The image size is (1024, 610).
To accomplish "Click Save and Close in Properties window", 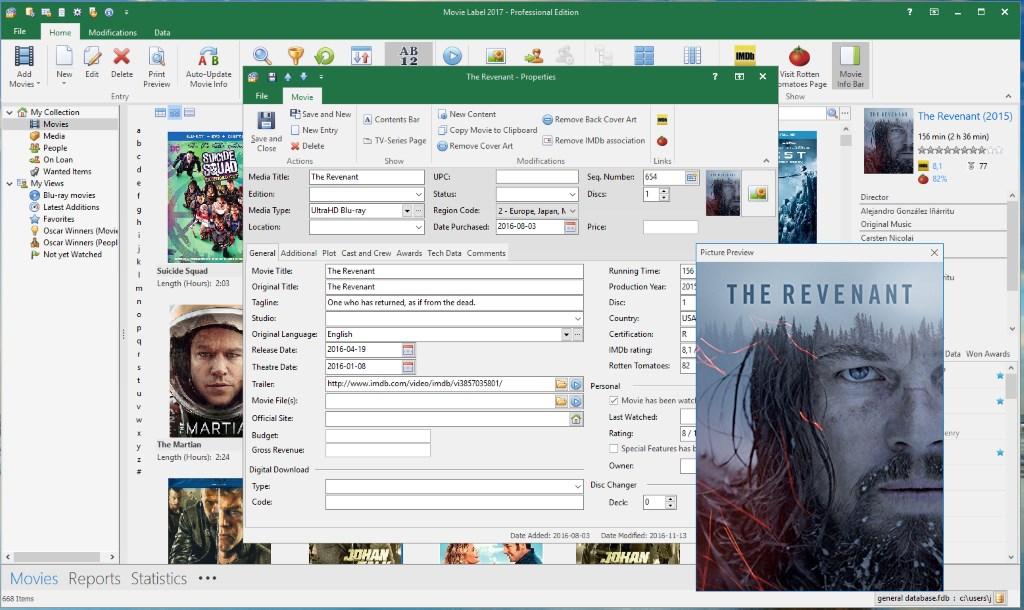I will [266, 131].
